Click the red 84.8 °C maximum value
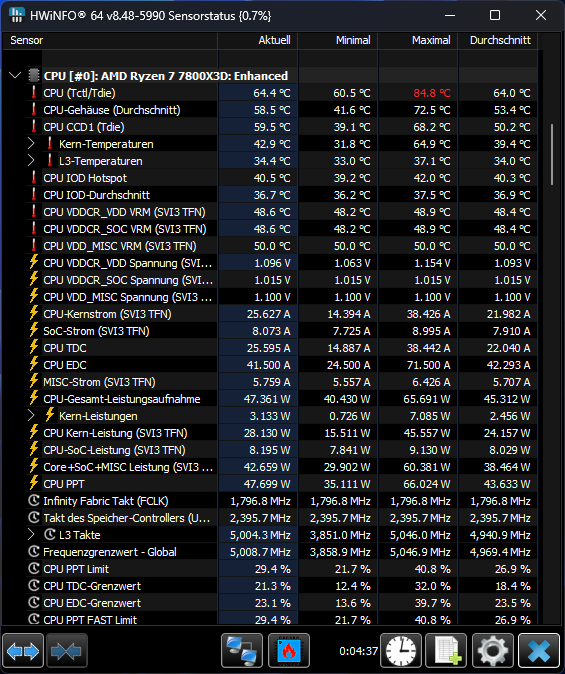565x674 pixels. click(x=432, y=93)
